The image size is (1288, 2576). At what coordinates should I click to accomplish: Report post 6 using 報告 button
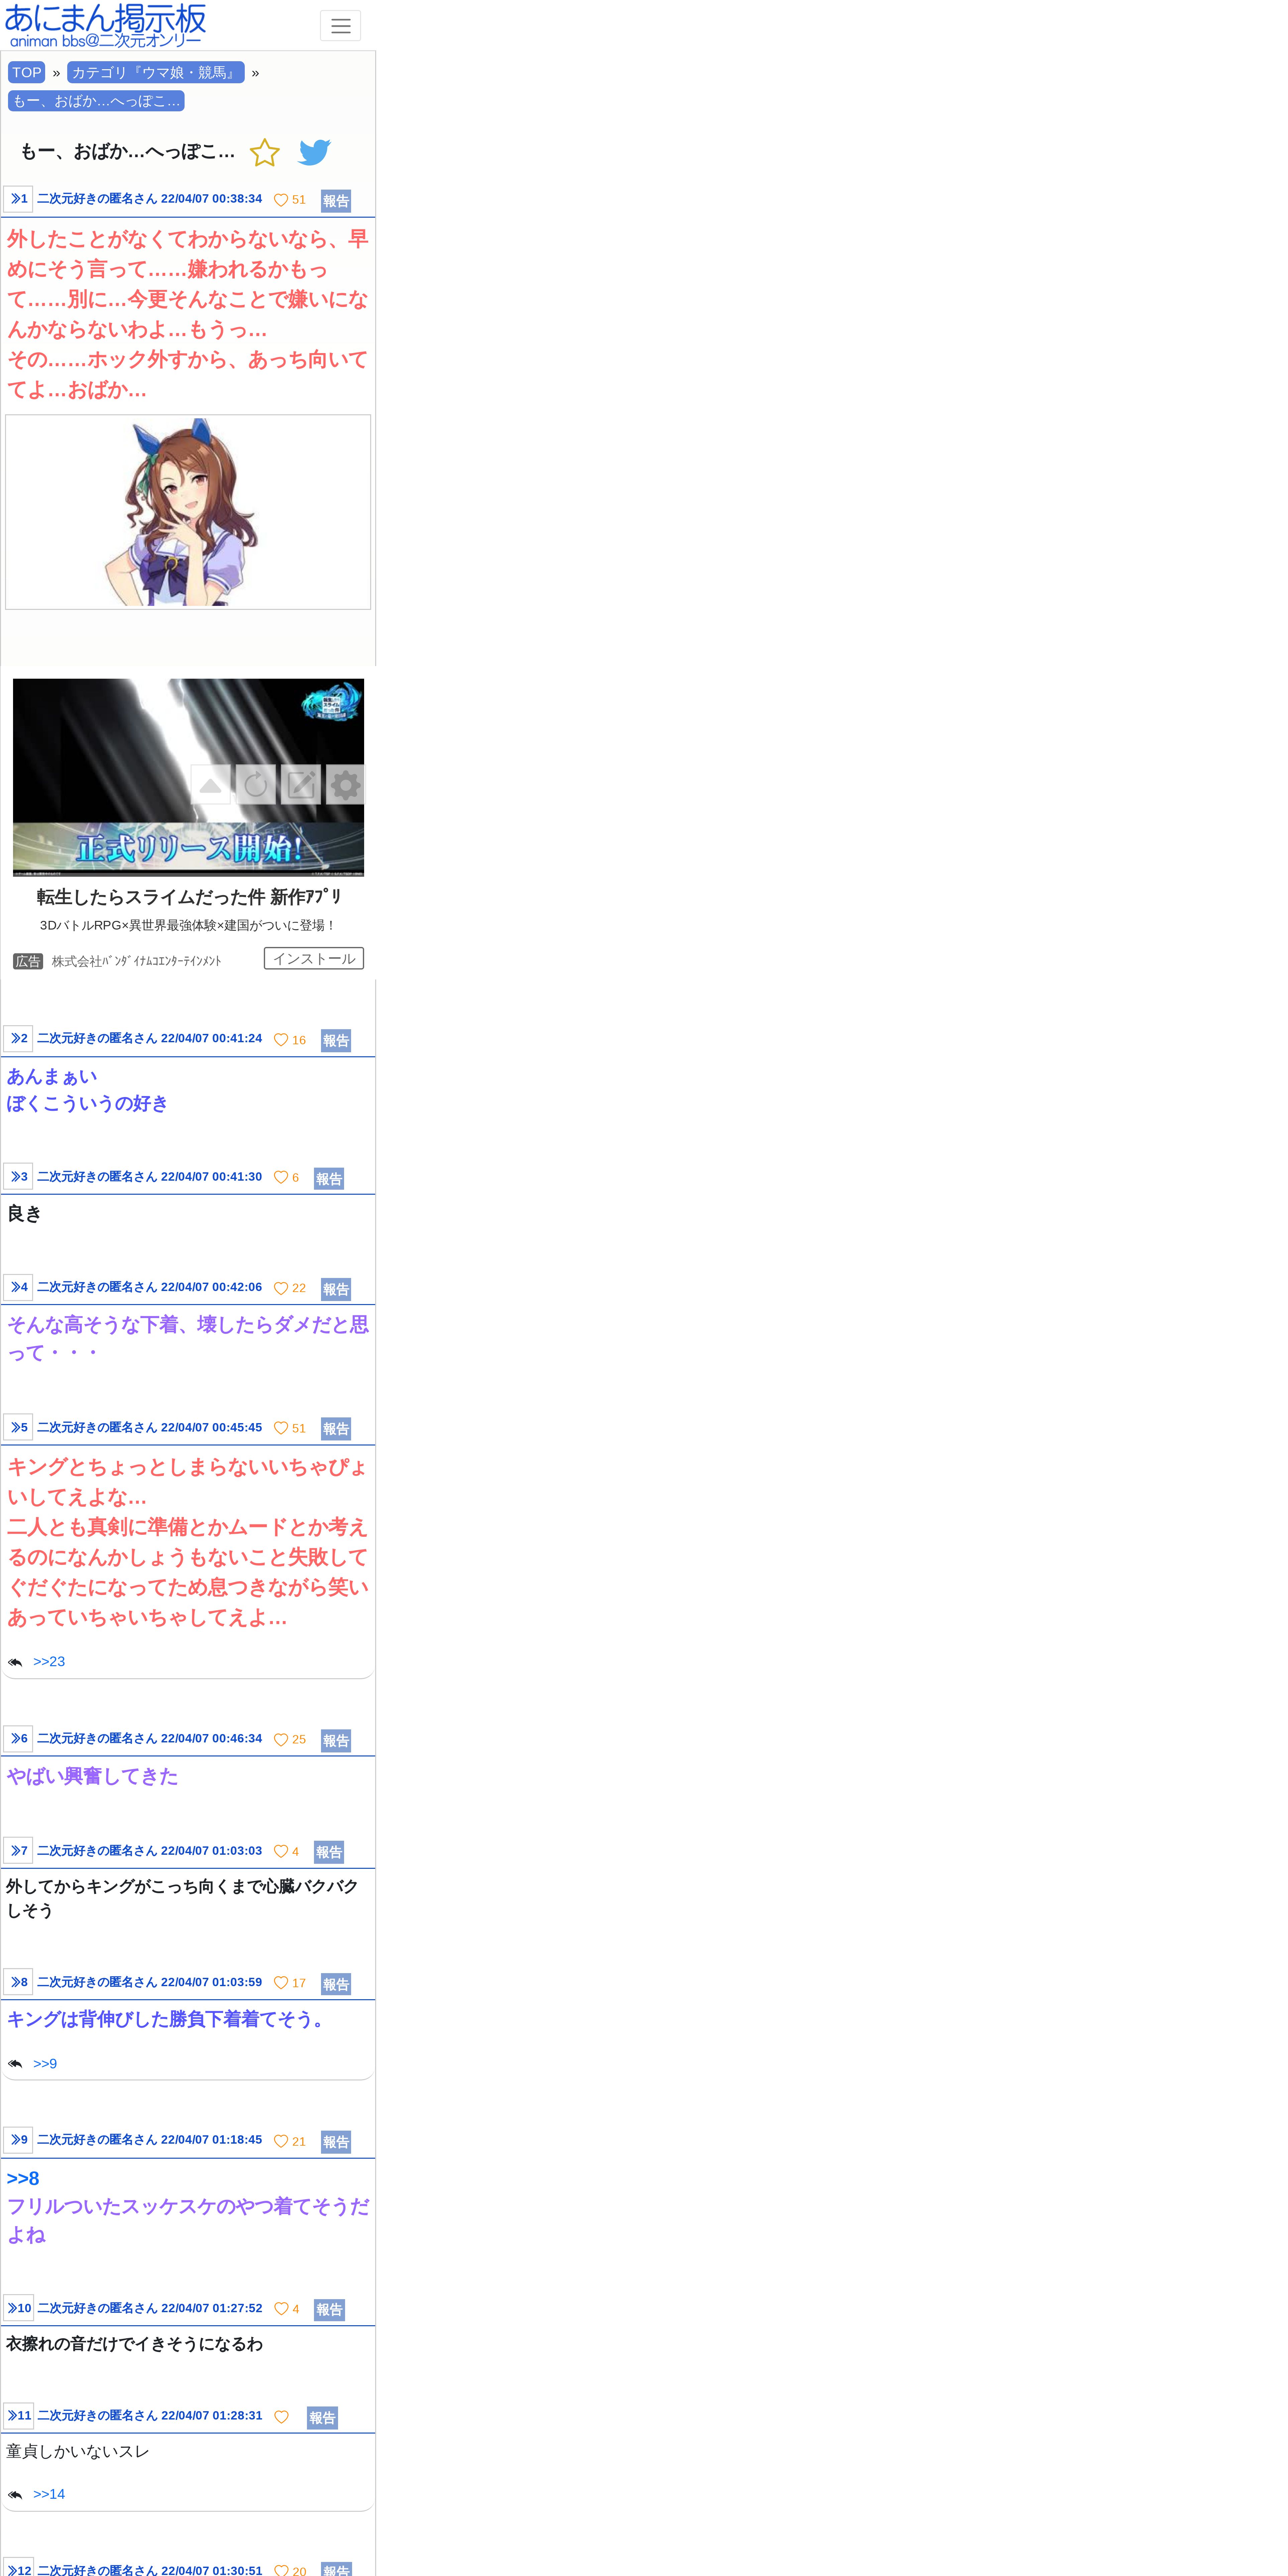pos(336,1741)
